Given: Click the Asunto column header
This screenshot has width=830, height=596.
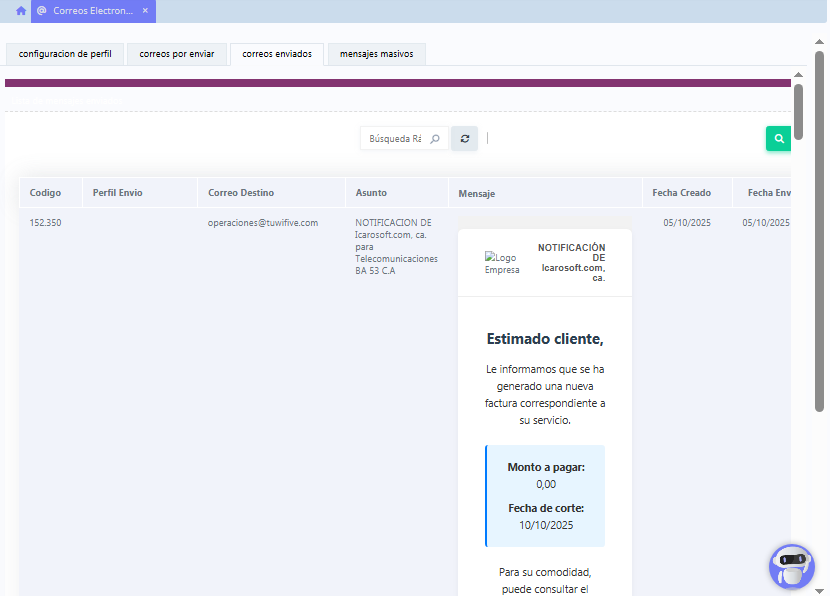Looking at the screenshot, I should 371,193.
